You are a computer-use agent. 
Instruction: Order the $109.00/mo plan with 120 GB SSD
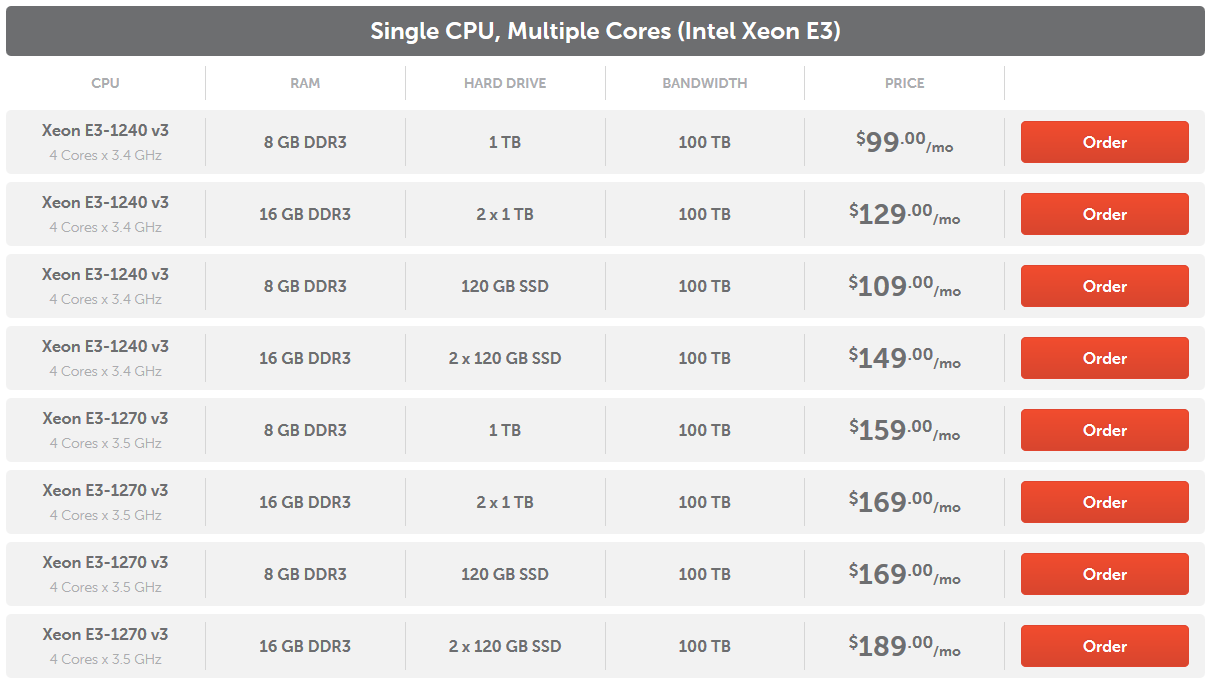coord(1104,286)
